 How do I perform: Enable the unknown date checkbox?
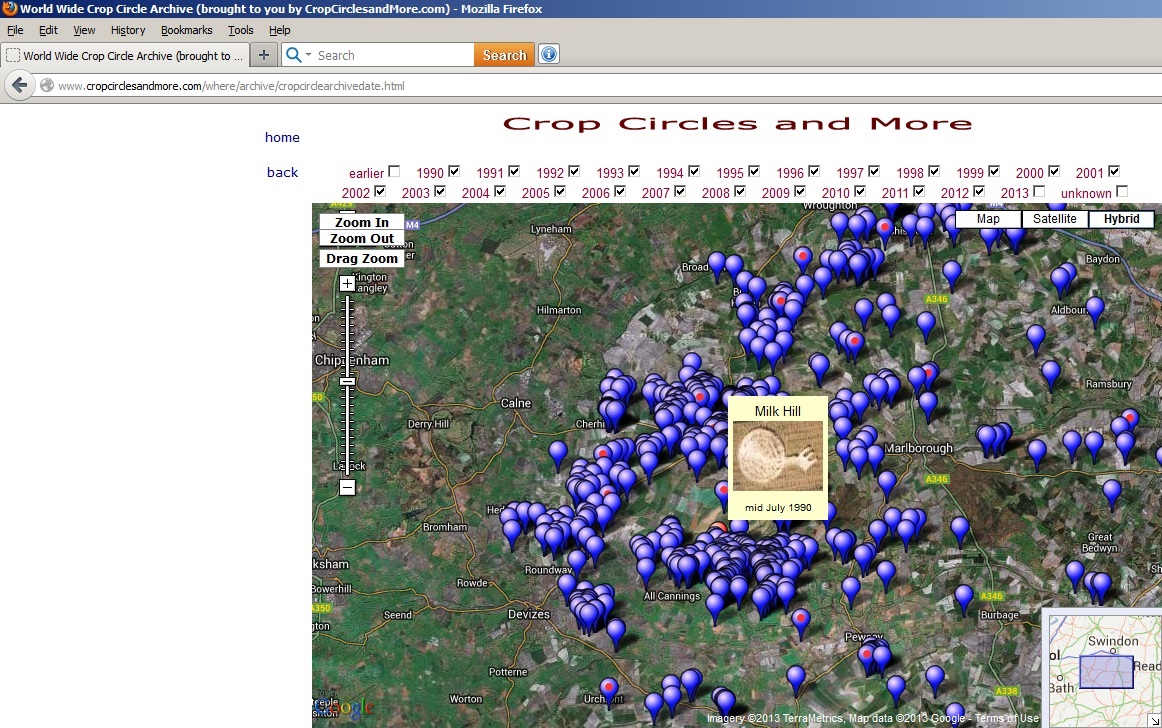1122,191
